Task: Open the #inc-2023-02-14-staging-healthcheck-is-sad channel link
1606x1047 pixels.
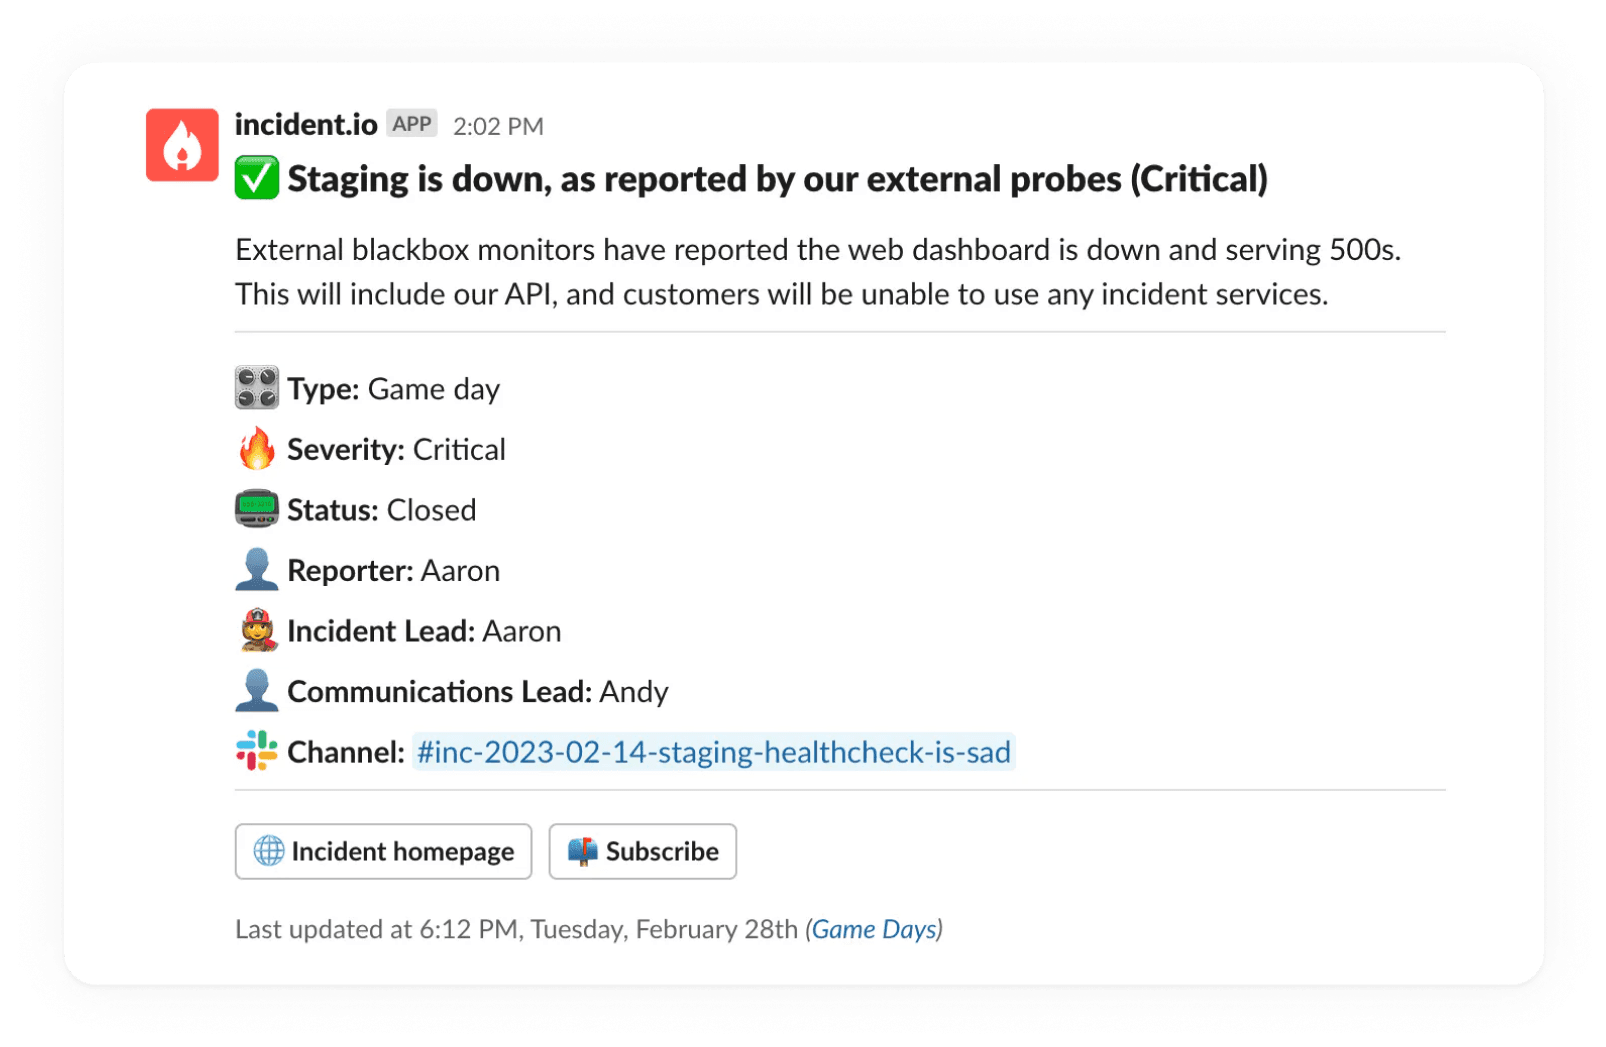Action: pyautogui.click(x=713, y=752)
